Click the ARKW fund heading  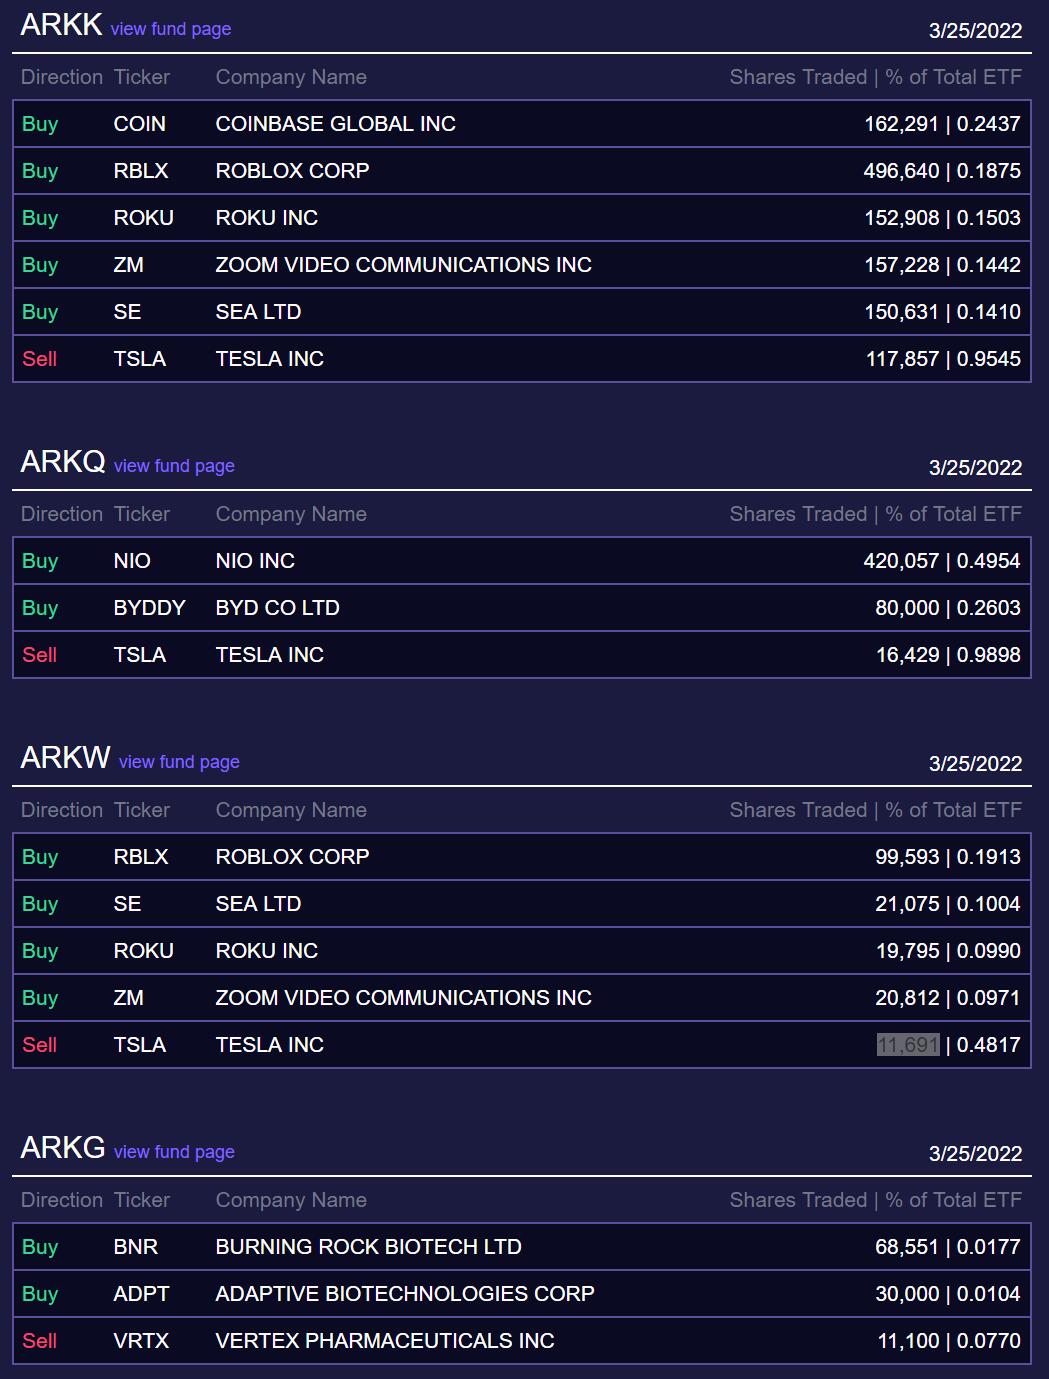(x=65, y=758)
